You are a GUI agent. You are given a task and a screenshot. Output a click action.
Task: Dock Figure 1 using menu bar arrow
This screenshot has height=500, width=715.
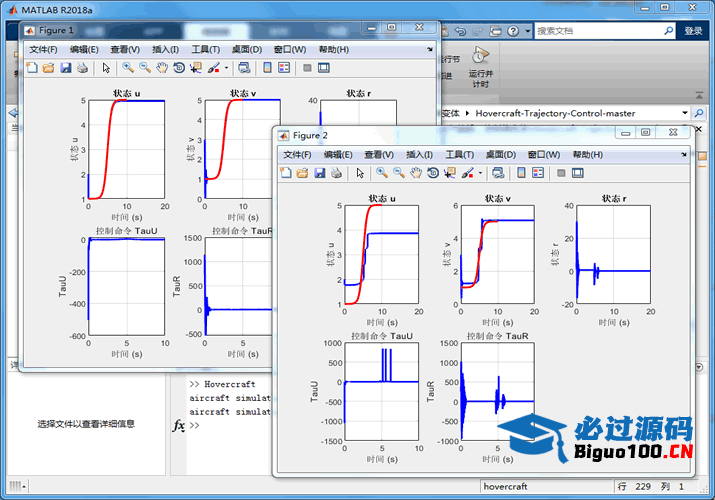tap(430, 49)
